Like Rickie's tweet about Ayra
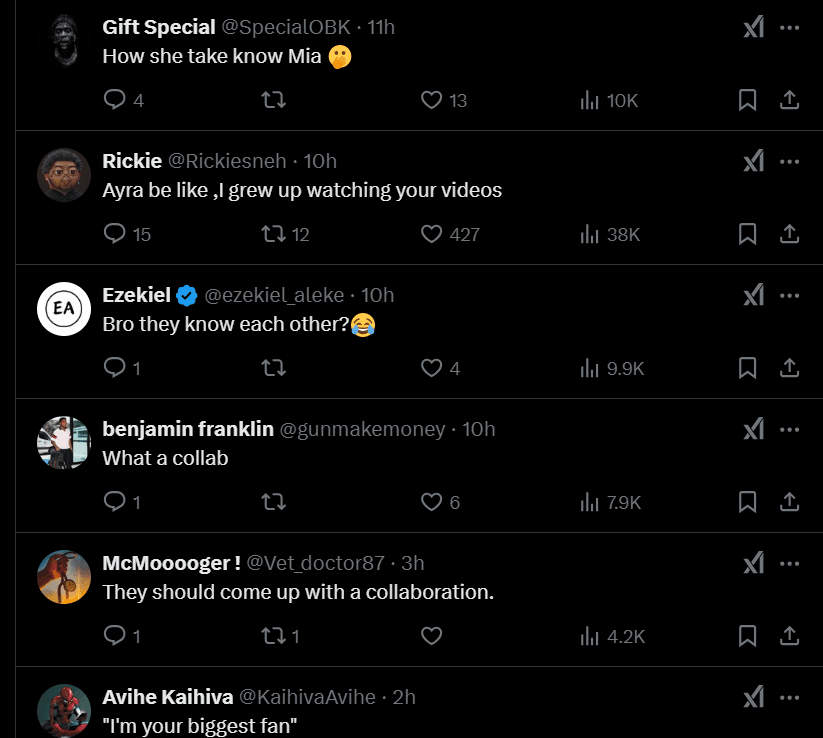Screen dimensions: 823x738 point(432,234)
